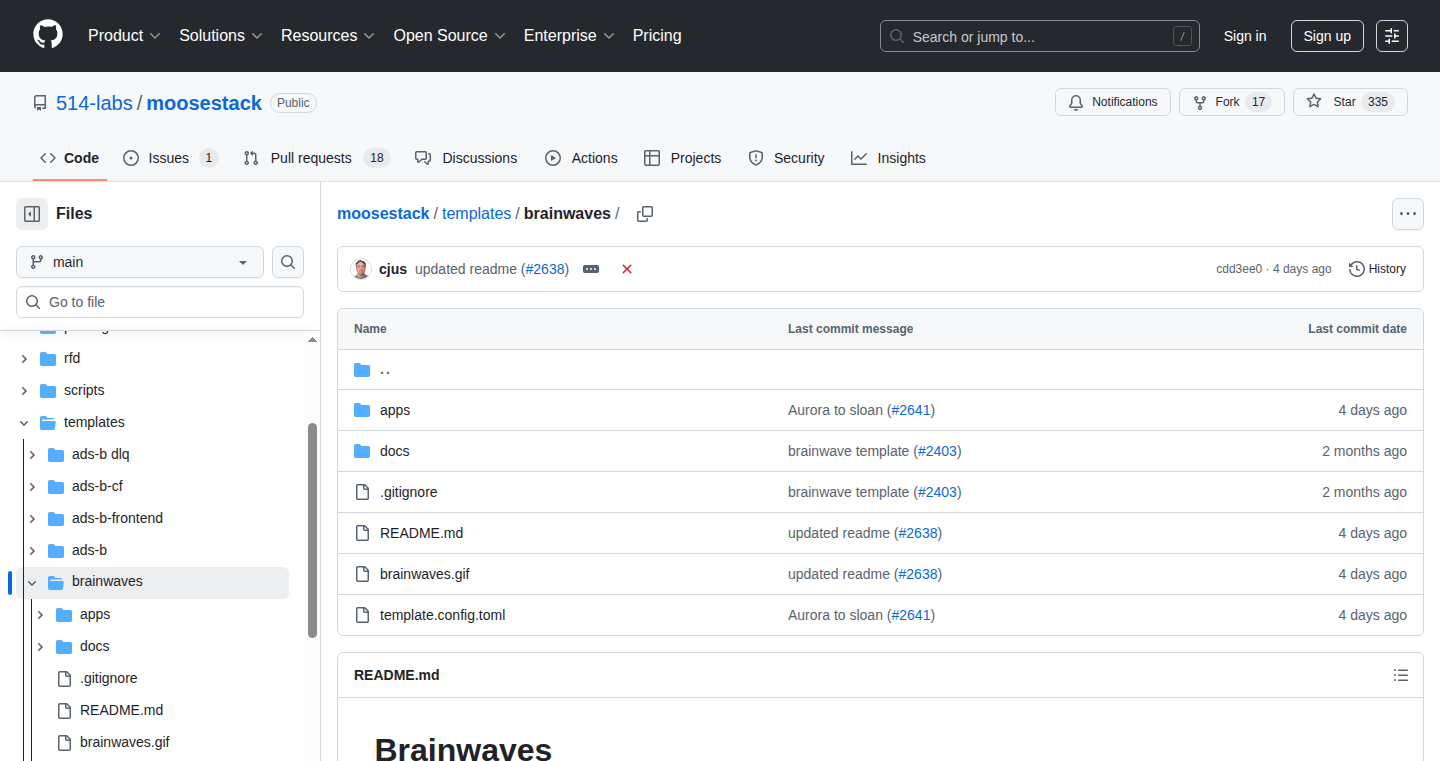Search this repository with the magnifier button
This screenshot has height=761, width=1440.
(288, 262)
